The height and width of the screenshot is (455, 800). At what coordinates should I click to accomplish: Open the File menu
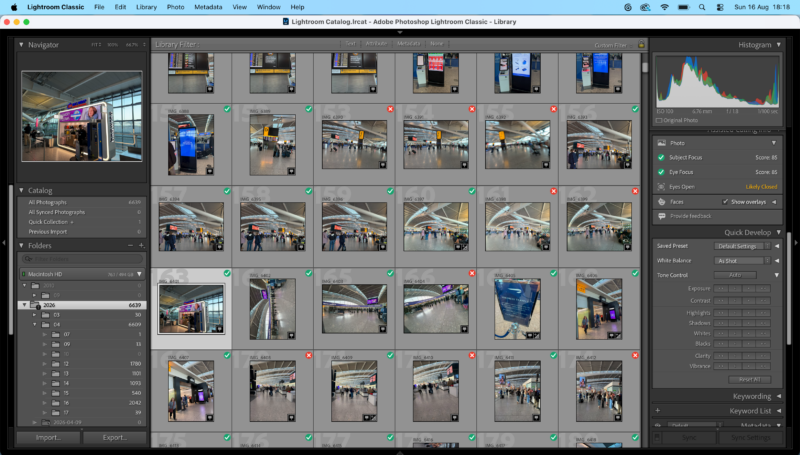99,7
